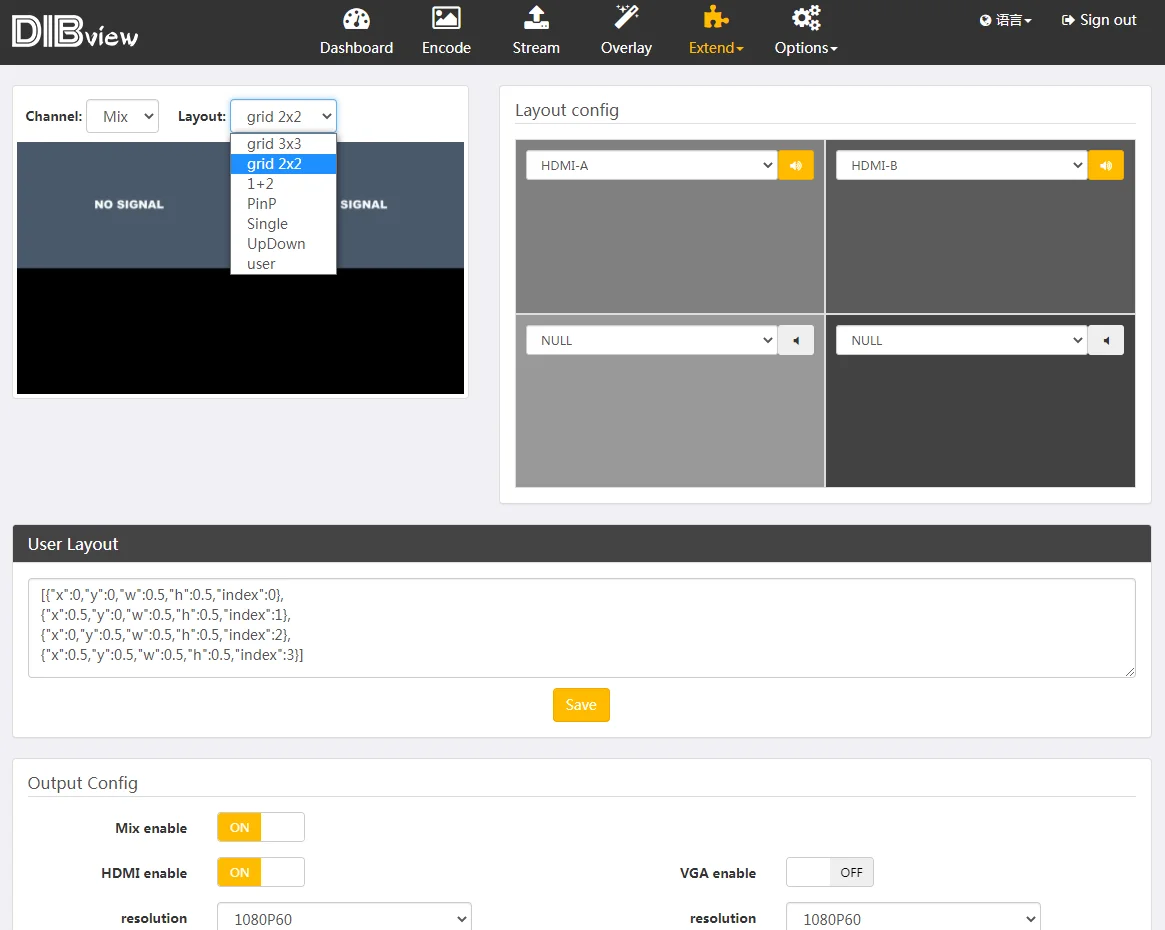Viewport: 1165px width, 930px height.
Task: Open the HDMI-A source dropdown
Action: point(652,166)
